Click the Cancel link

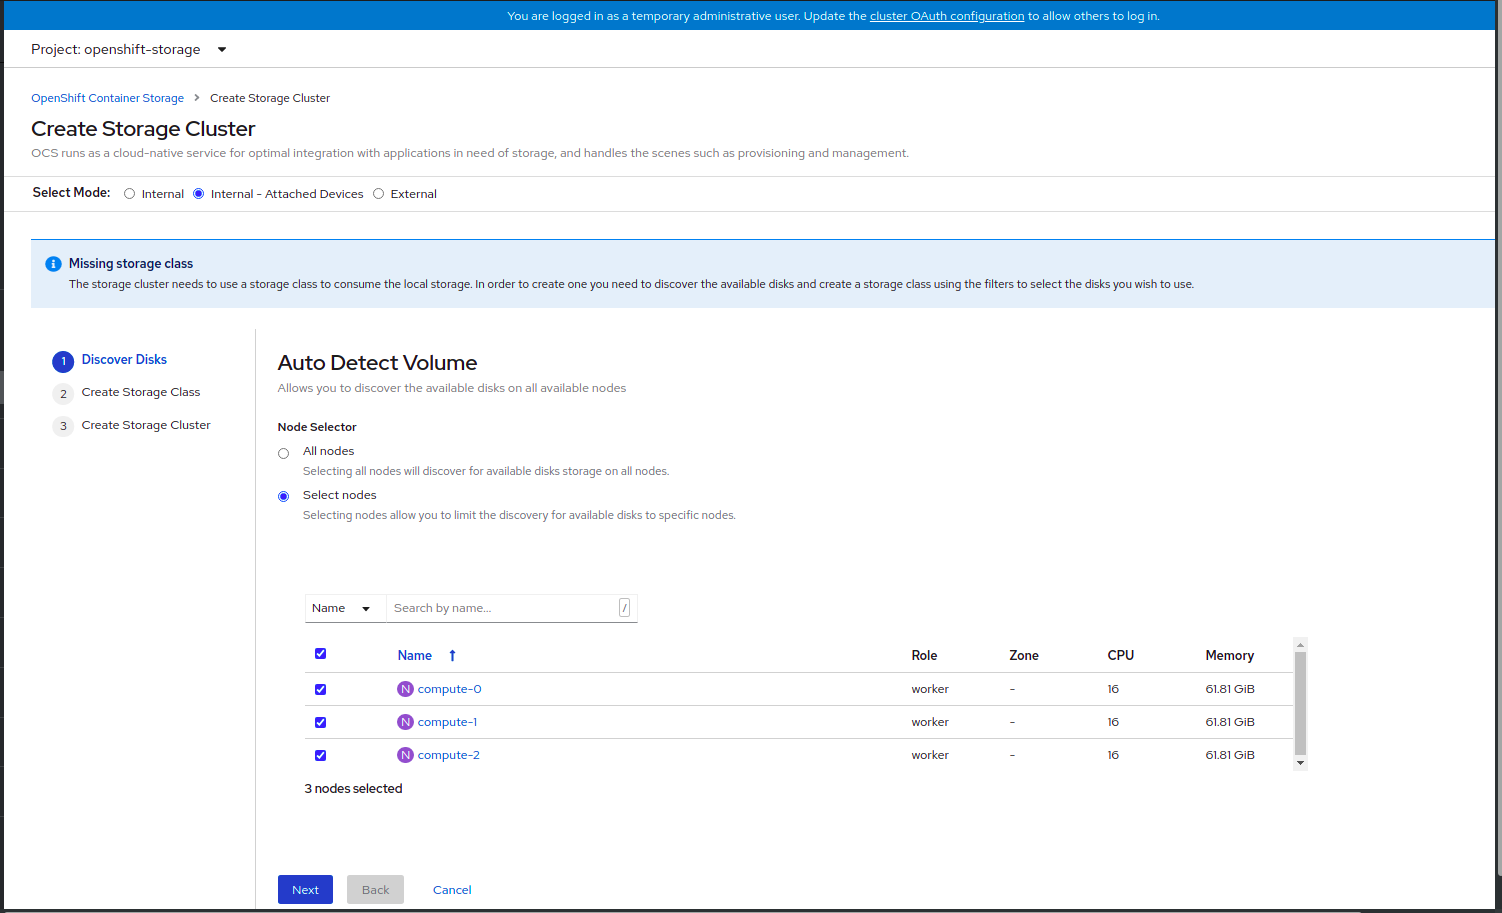pos(452,890)
